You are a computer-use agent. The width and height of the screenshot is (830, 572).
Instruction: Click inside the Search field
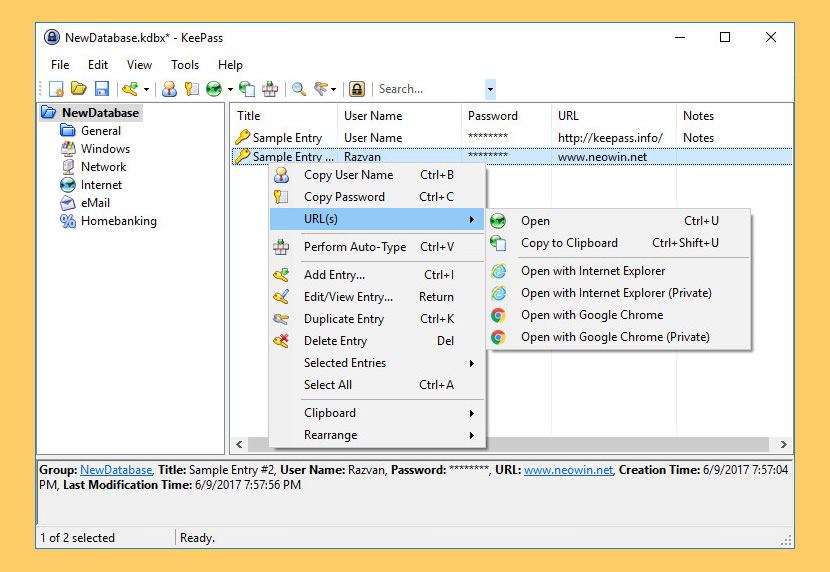[x=430, y=89]
